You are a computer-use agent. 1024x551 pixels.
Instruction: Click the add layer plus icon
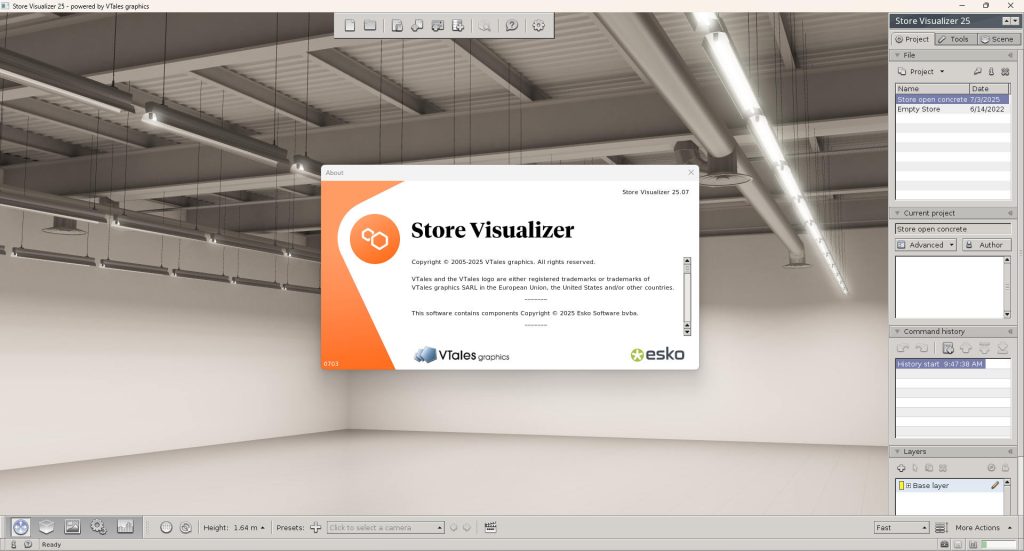(x=901, y=468)
